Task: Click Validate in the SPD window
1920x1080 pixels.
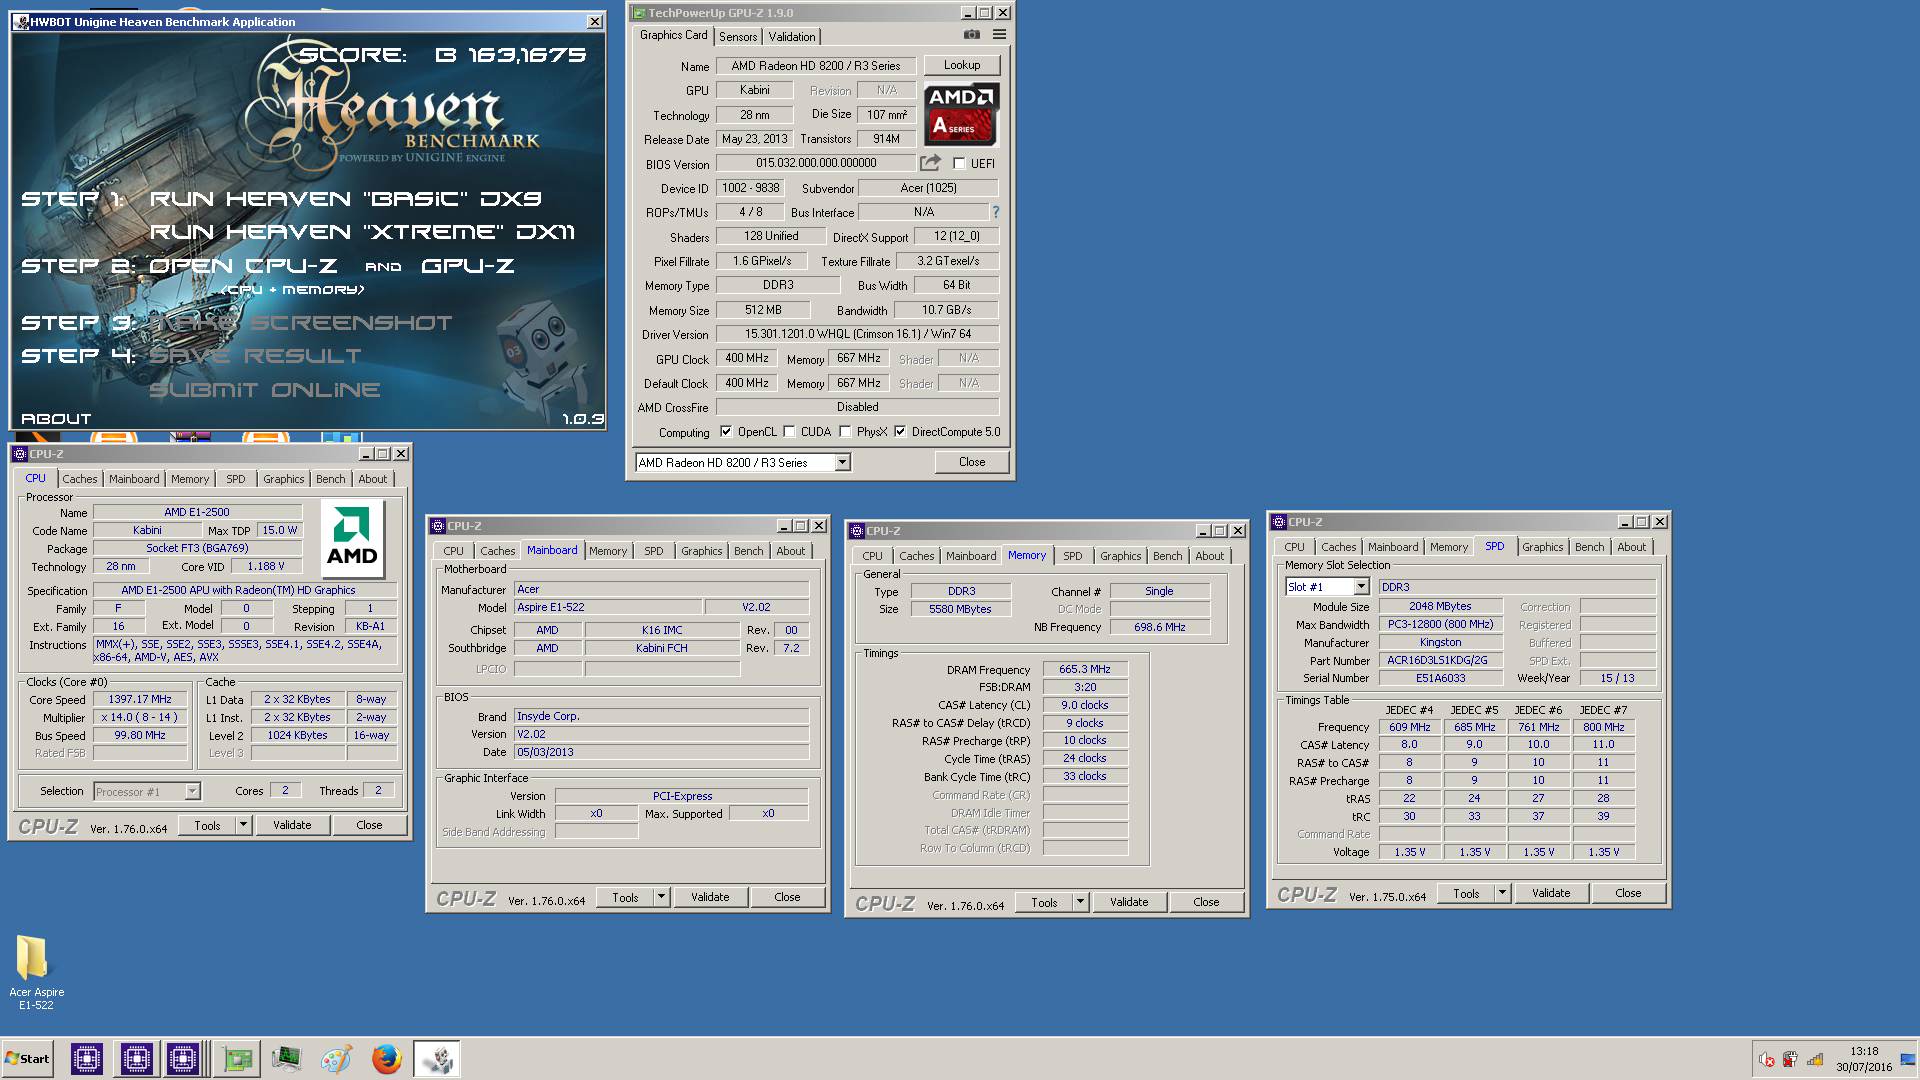Action: coord(1551,893)
